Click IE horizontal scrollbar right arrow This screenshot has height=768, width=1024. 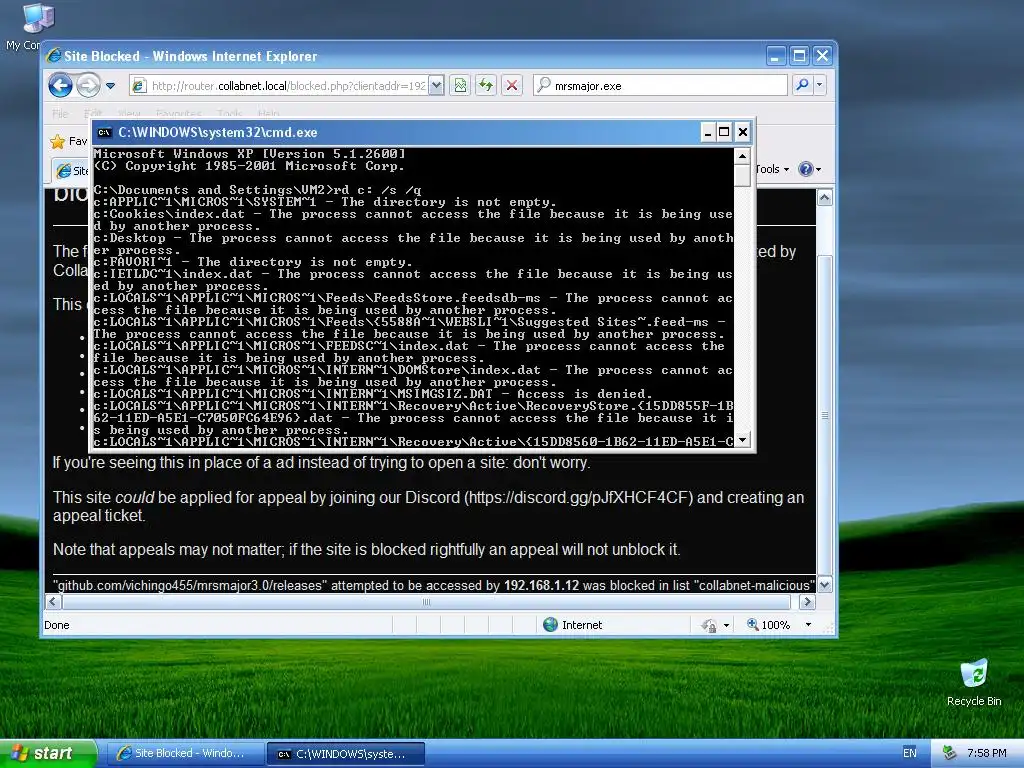pos(807,601)
